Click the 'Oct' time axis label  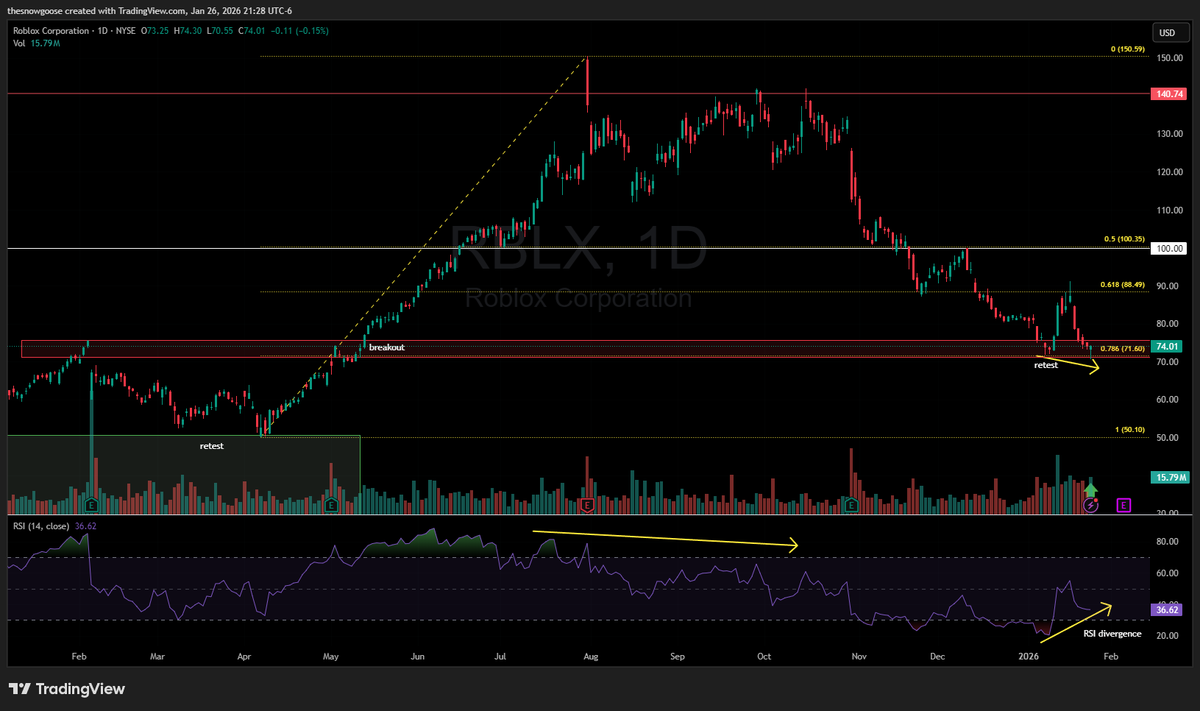(x=764, y=657)
